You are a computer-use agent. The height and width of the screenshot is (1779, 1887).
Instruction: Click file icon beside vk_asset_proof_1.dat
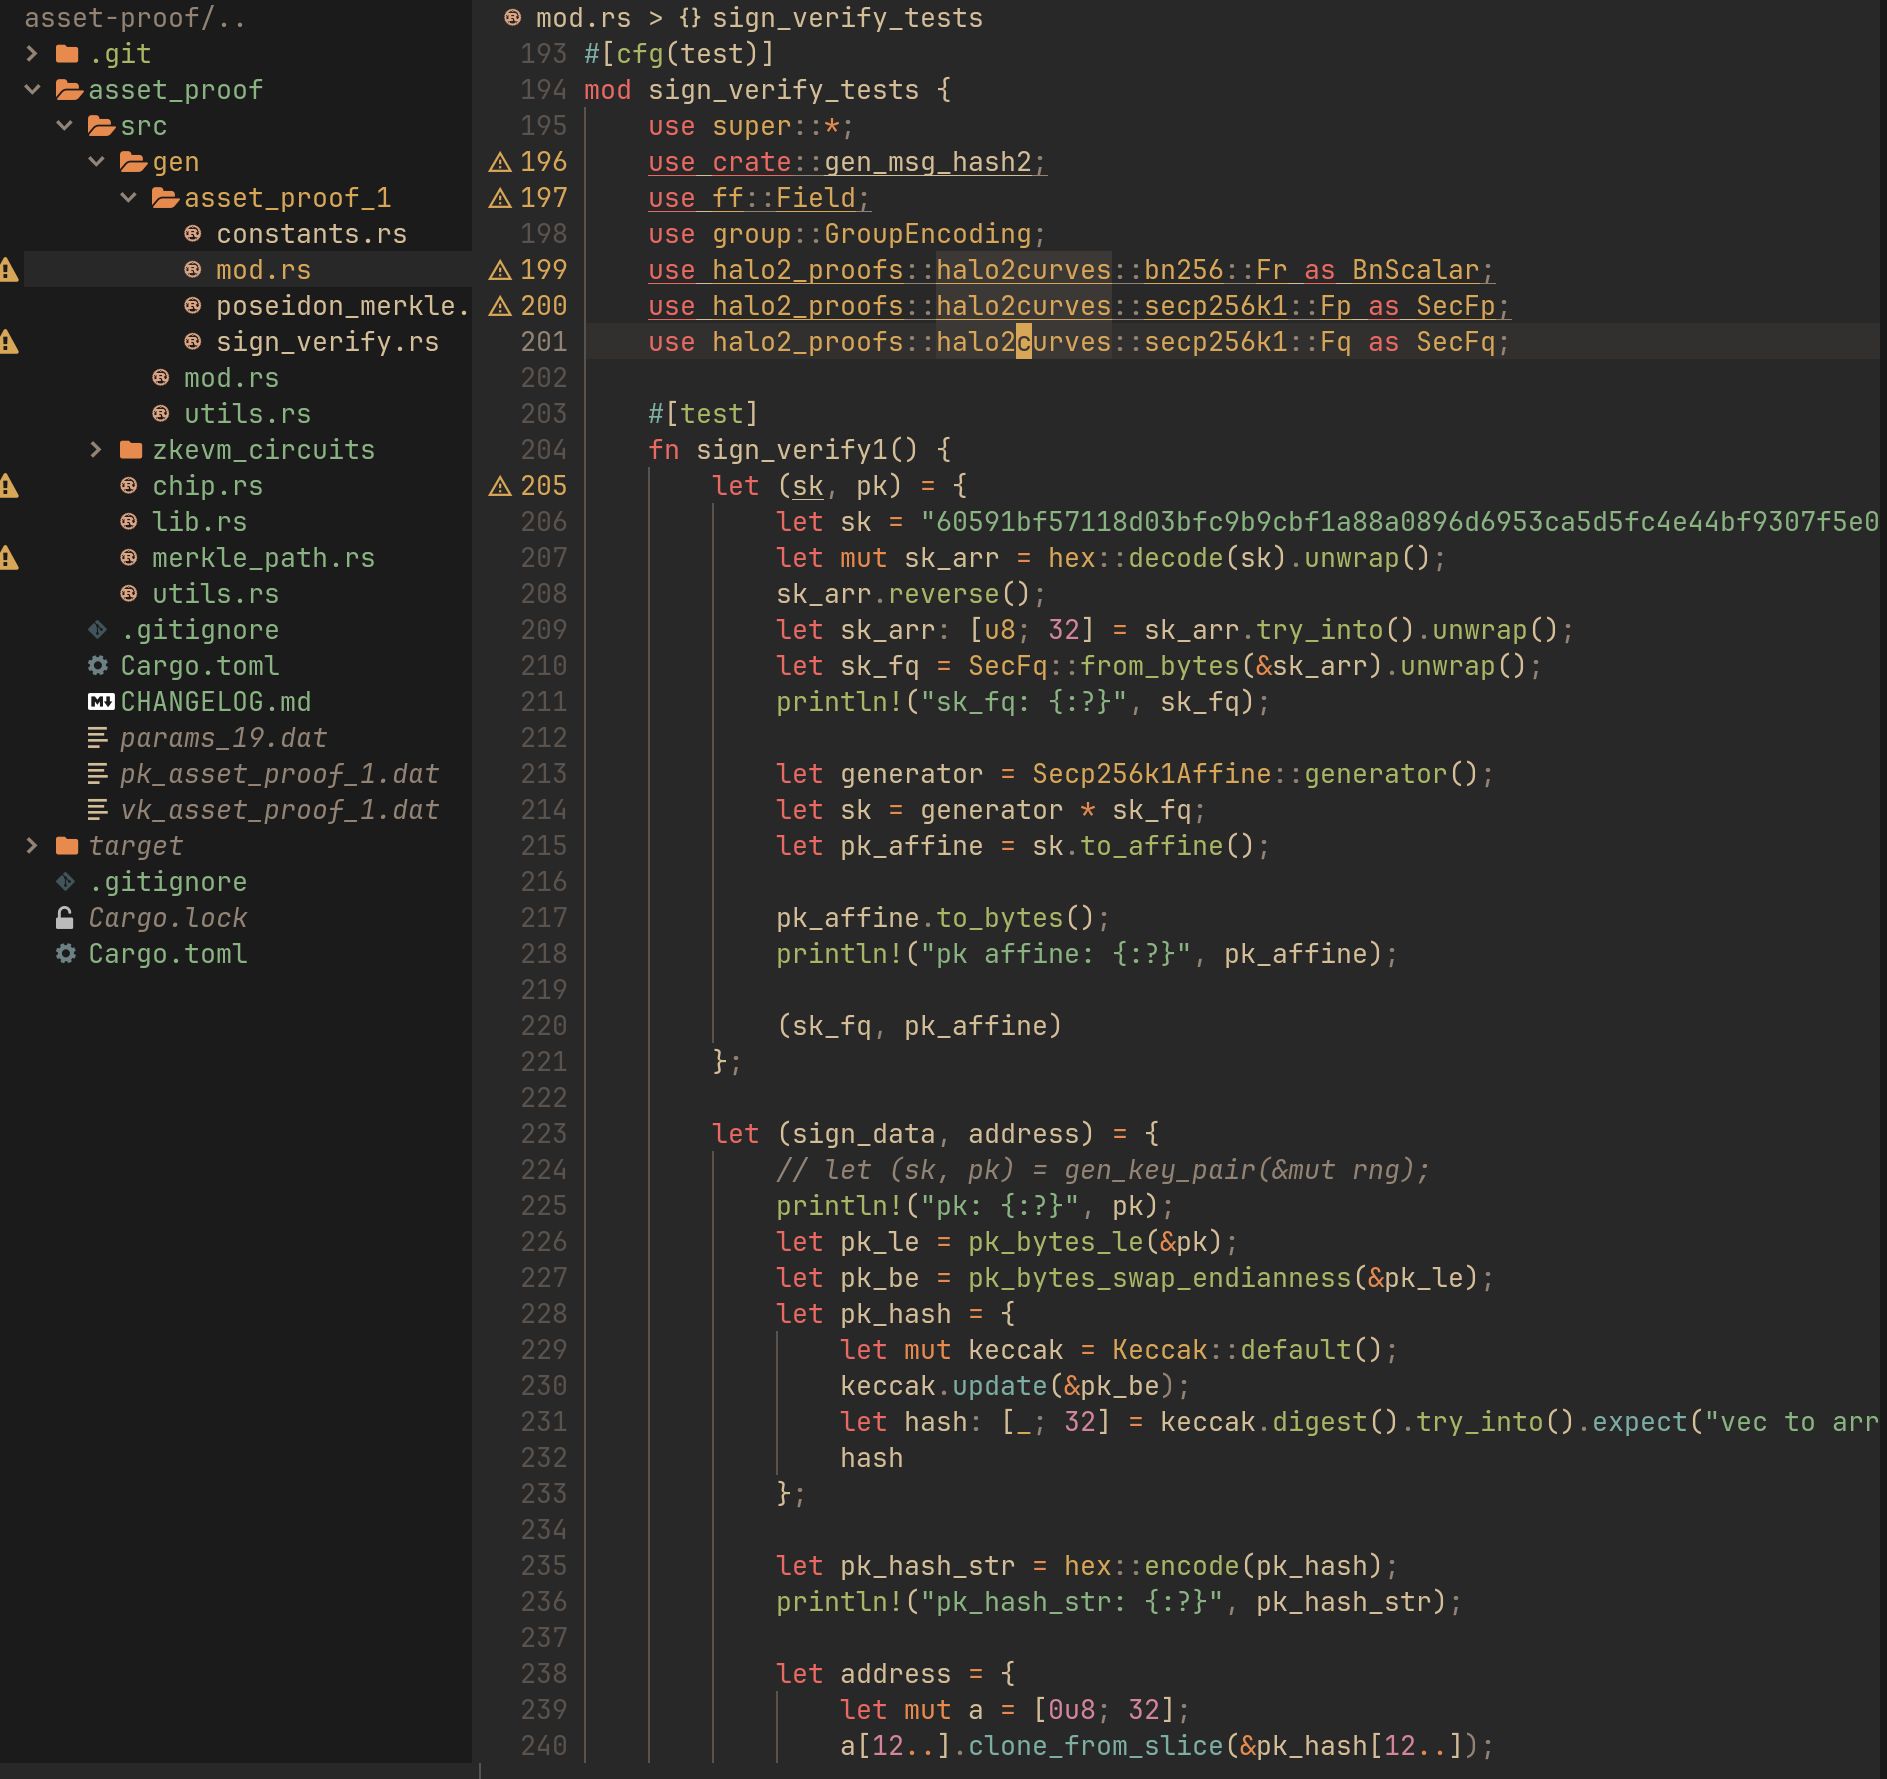click(x=98, y=810)
